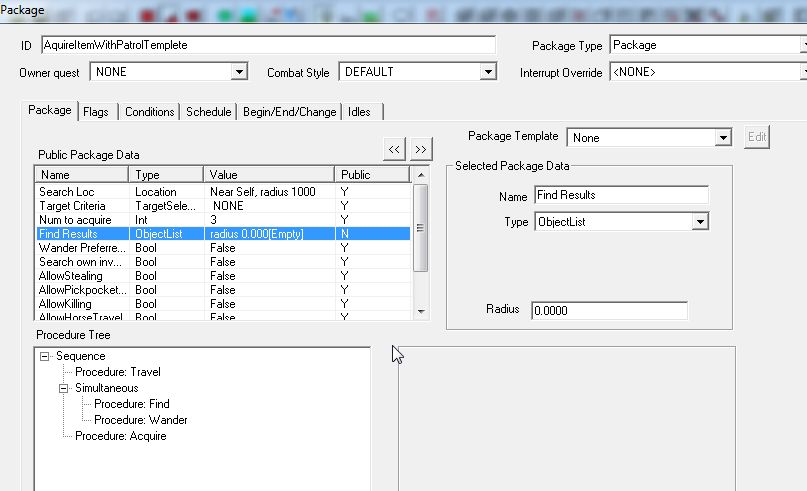The image size is (807, 491).
Task: Switch to the Flags tab
Action: (x=96, y=112)
